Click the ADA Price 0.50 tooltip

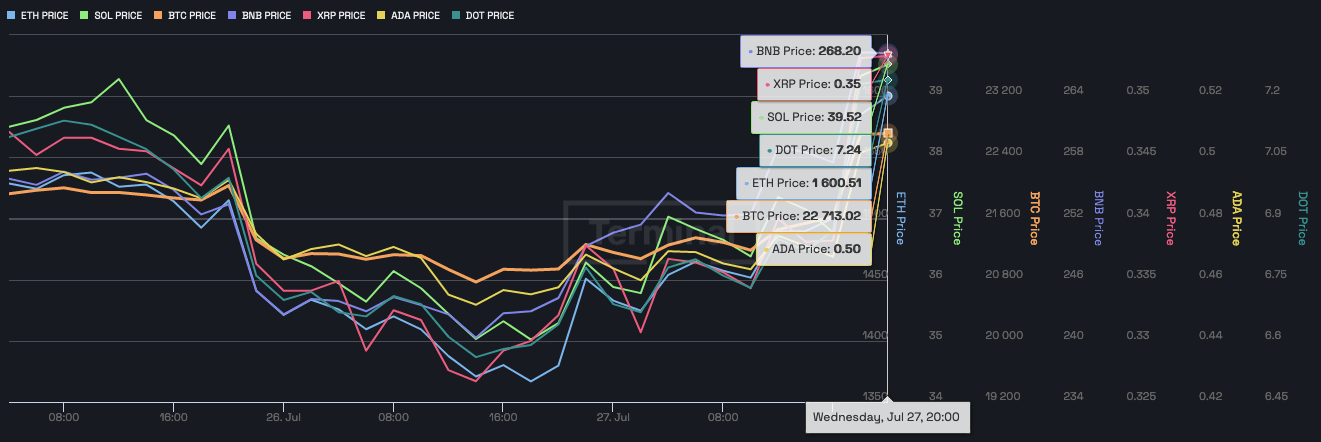[x=816, y=248]
